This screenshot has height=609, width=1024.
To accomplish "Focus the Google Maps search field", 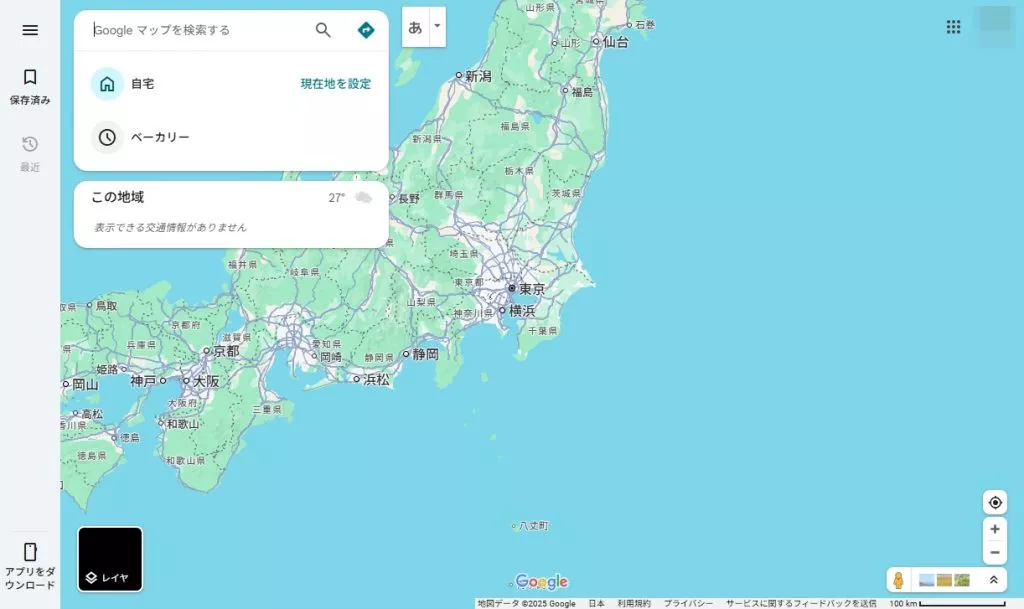I will (201, 30).
